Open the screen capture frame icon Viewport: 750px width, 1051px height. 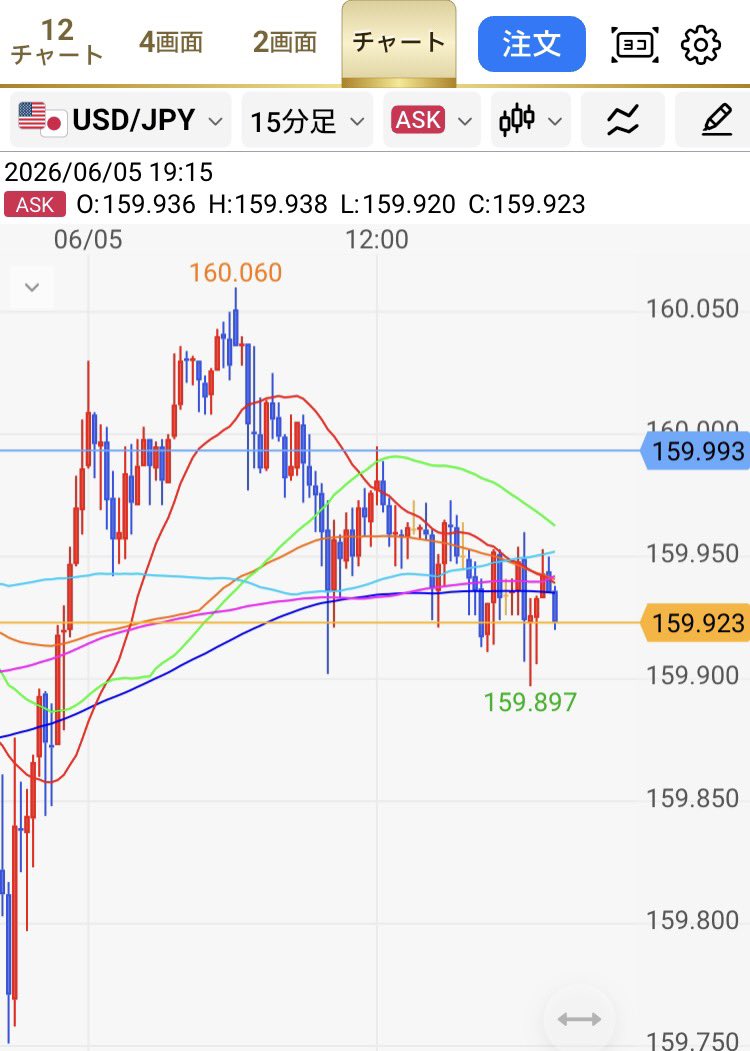(x=635, y=45)
